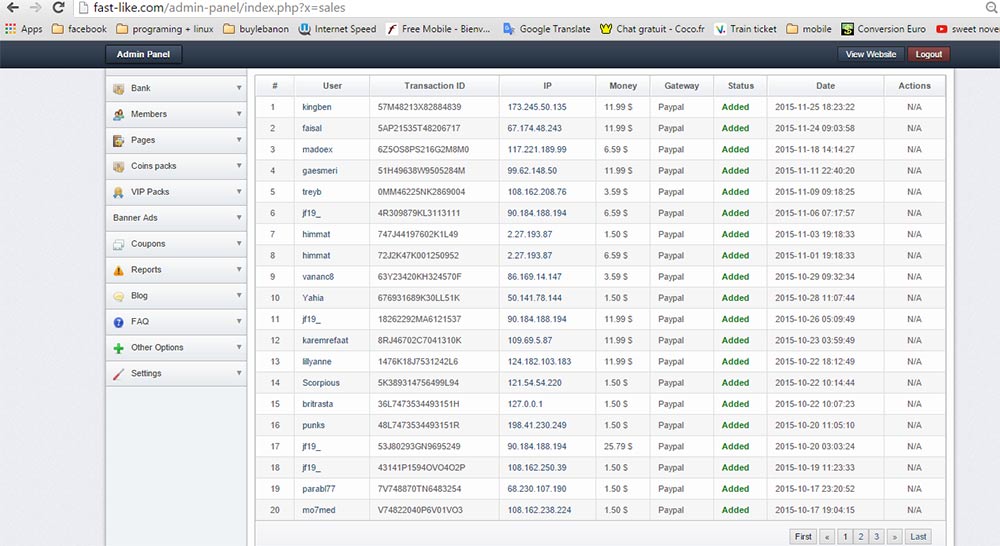1000x546 pixels.
Task: Click user Scorpious in row 14
Action: coord(321,383)
